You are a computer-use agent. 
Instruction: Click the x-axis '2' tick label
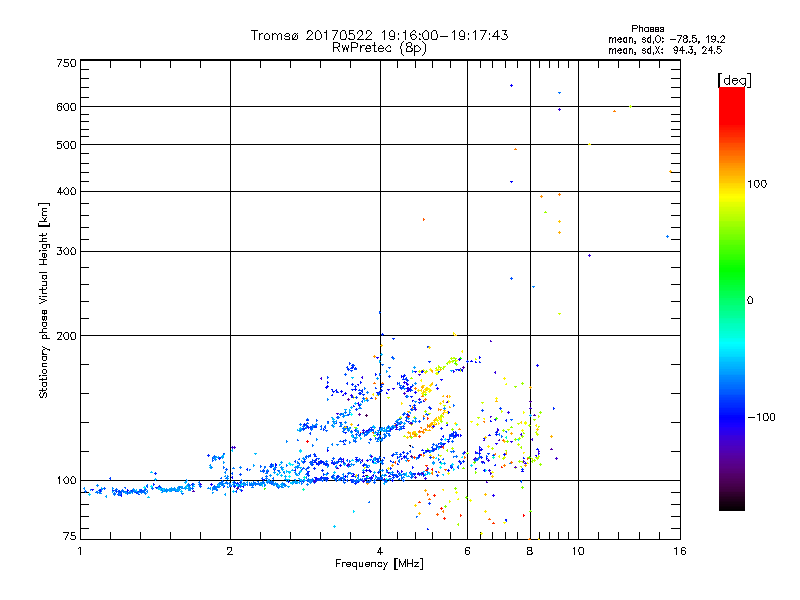[x=230, y=551]
